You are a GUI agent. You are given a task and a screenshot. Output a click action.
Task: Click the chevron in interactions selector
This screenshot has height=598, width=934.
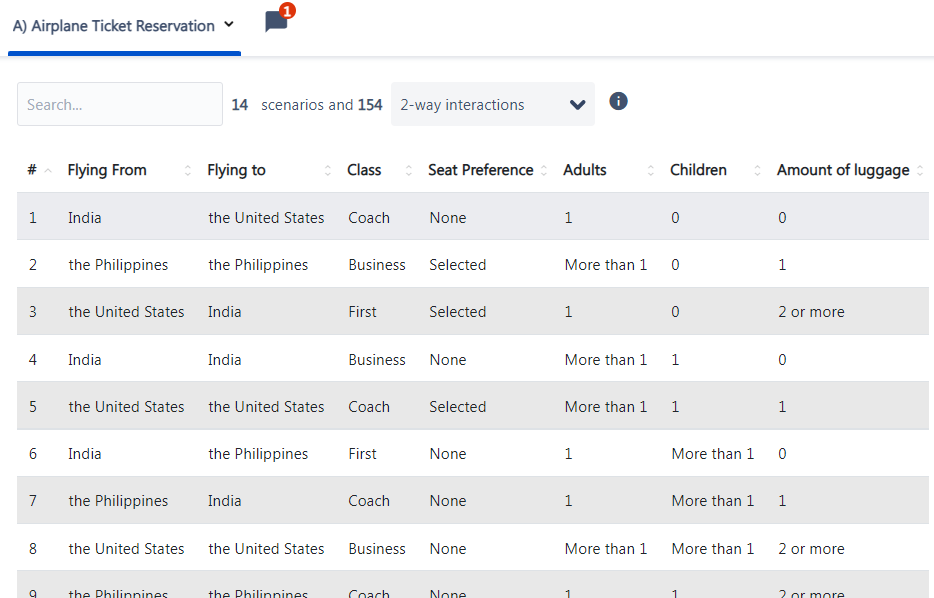pyautogui.click(x=577, y=105)
